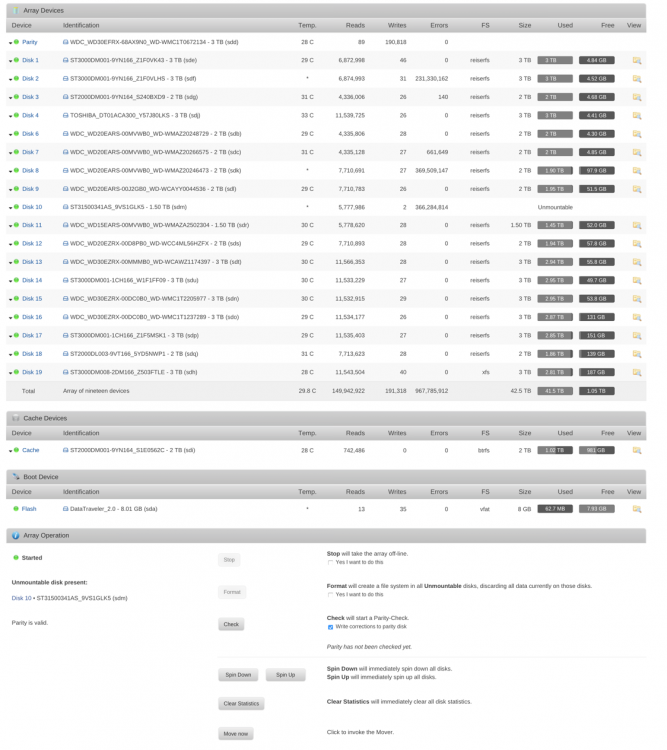
Task: Open the Disk 2 device link
Action: (31, 78)
